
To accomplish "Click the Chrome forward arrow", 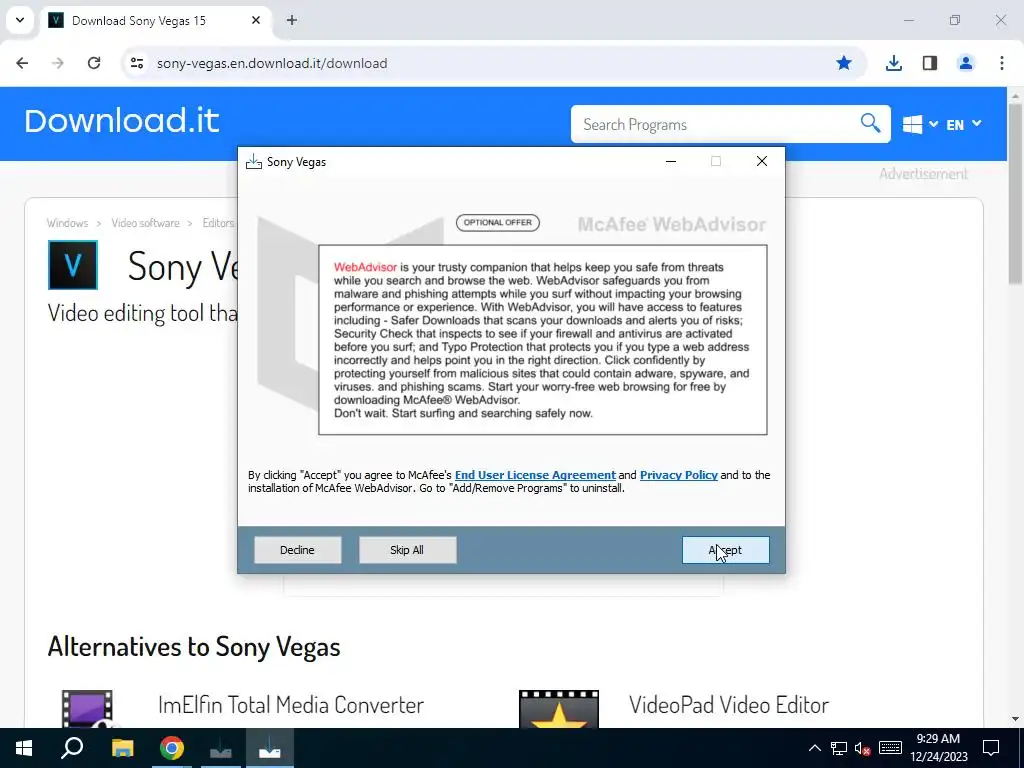I will pyautogui.click(x=58, y=63).
